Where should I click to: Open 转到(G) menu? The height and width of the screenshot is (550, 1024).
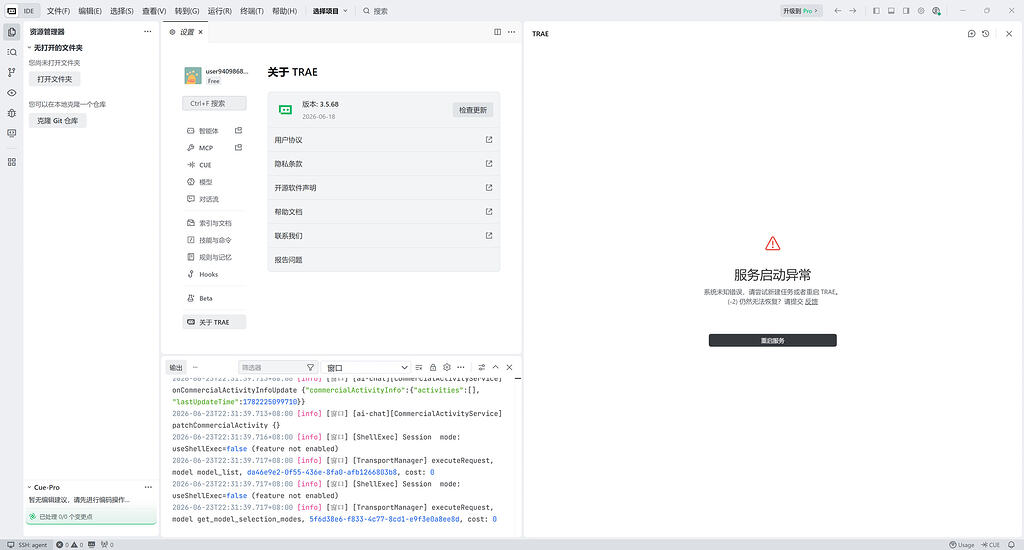187,11
